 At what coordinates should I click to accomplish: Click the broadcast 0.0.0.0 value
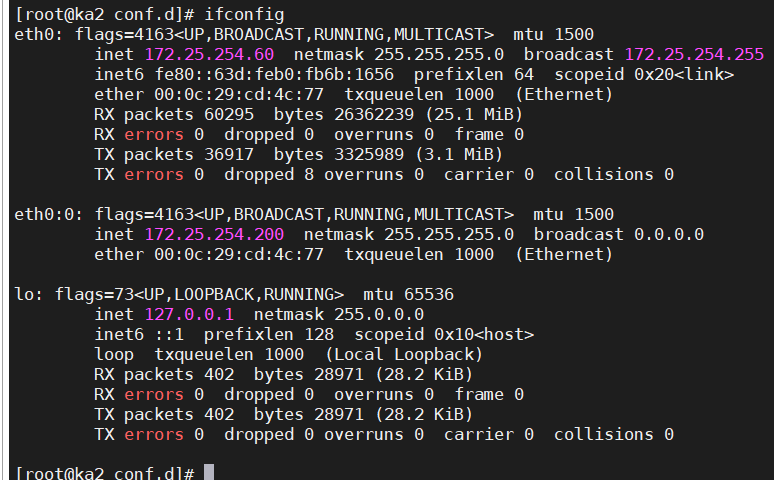click(x=669, y=234)
